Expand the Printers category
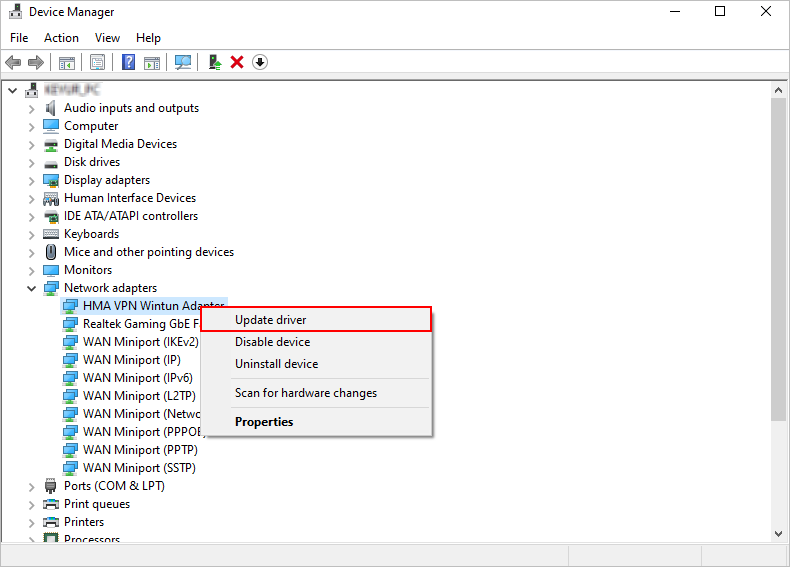The image size is (790, 567). (31, 523)
